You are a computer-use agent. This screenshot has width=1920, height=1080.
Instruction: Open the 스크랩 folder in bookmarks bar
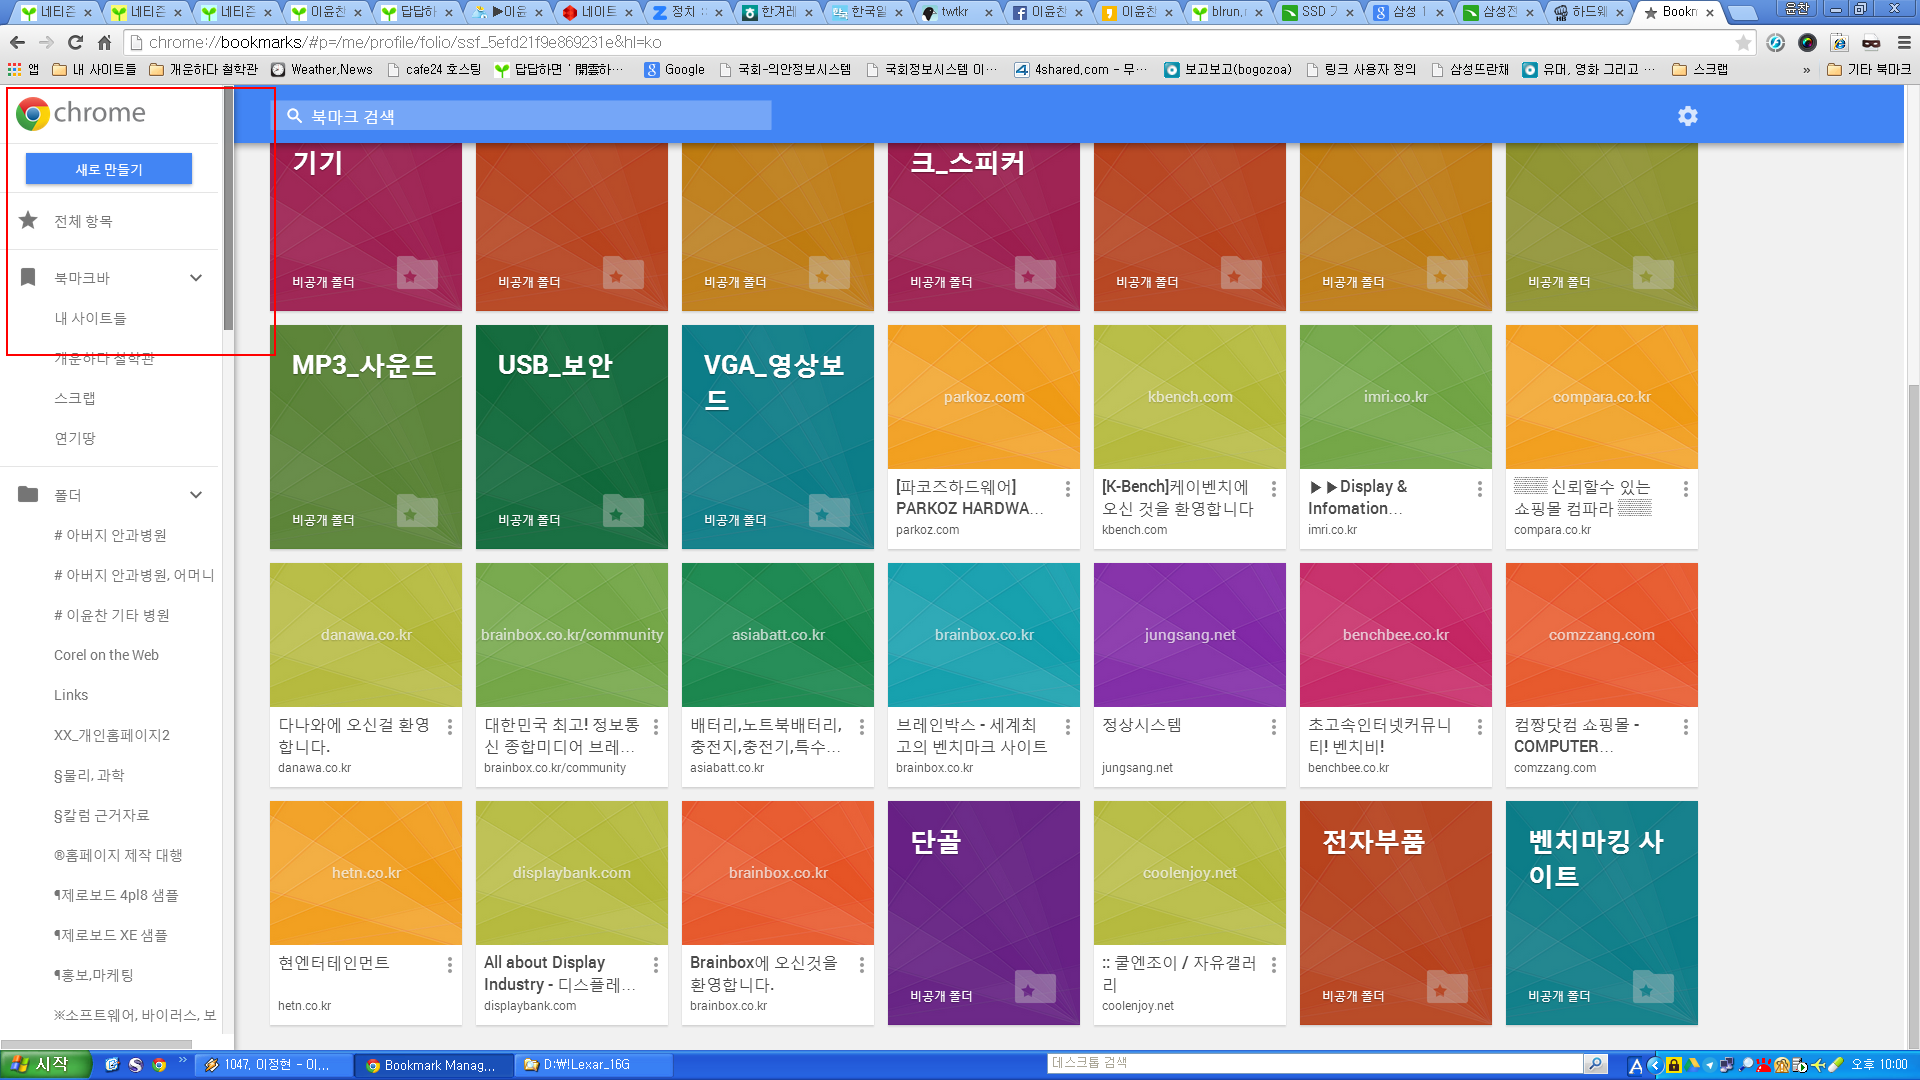click(x=1699, y=69)
